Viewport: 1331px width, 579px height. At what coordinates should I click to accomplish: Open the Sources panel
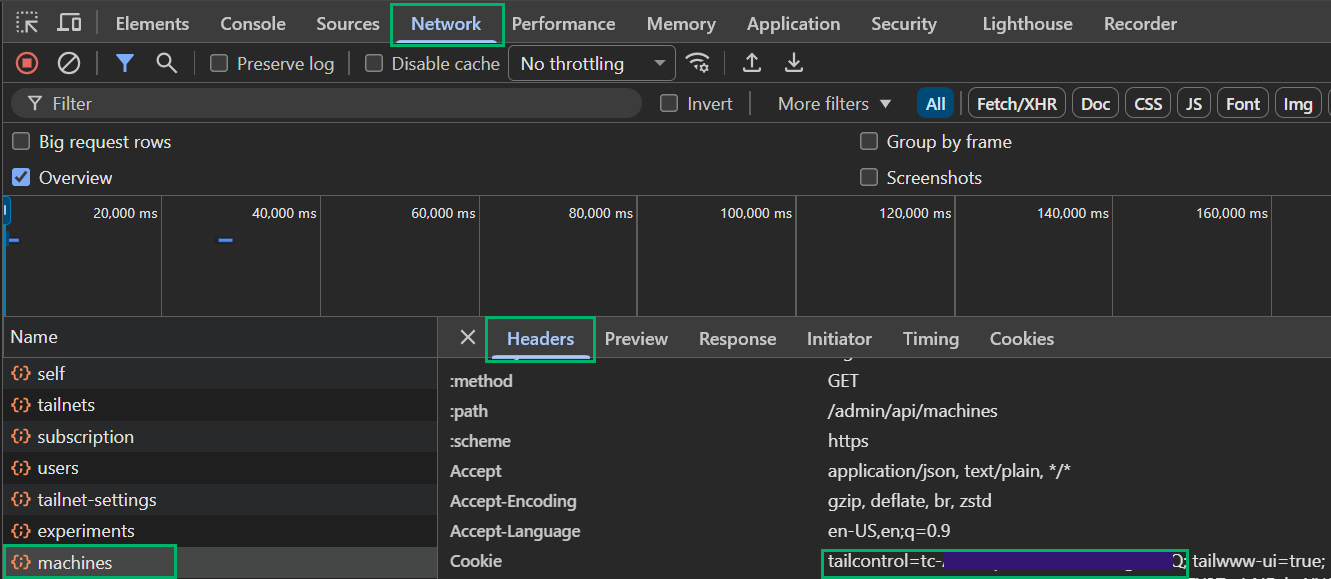(x=348, y=23)
